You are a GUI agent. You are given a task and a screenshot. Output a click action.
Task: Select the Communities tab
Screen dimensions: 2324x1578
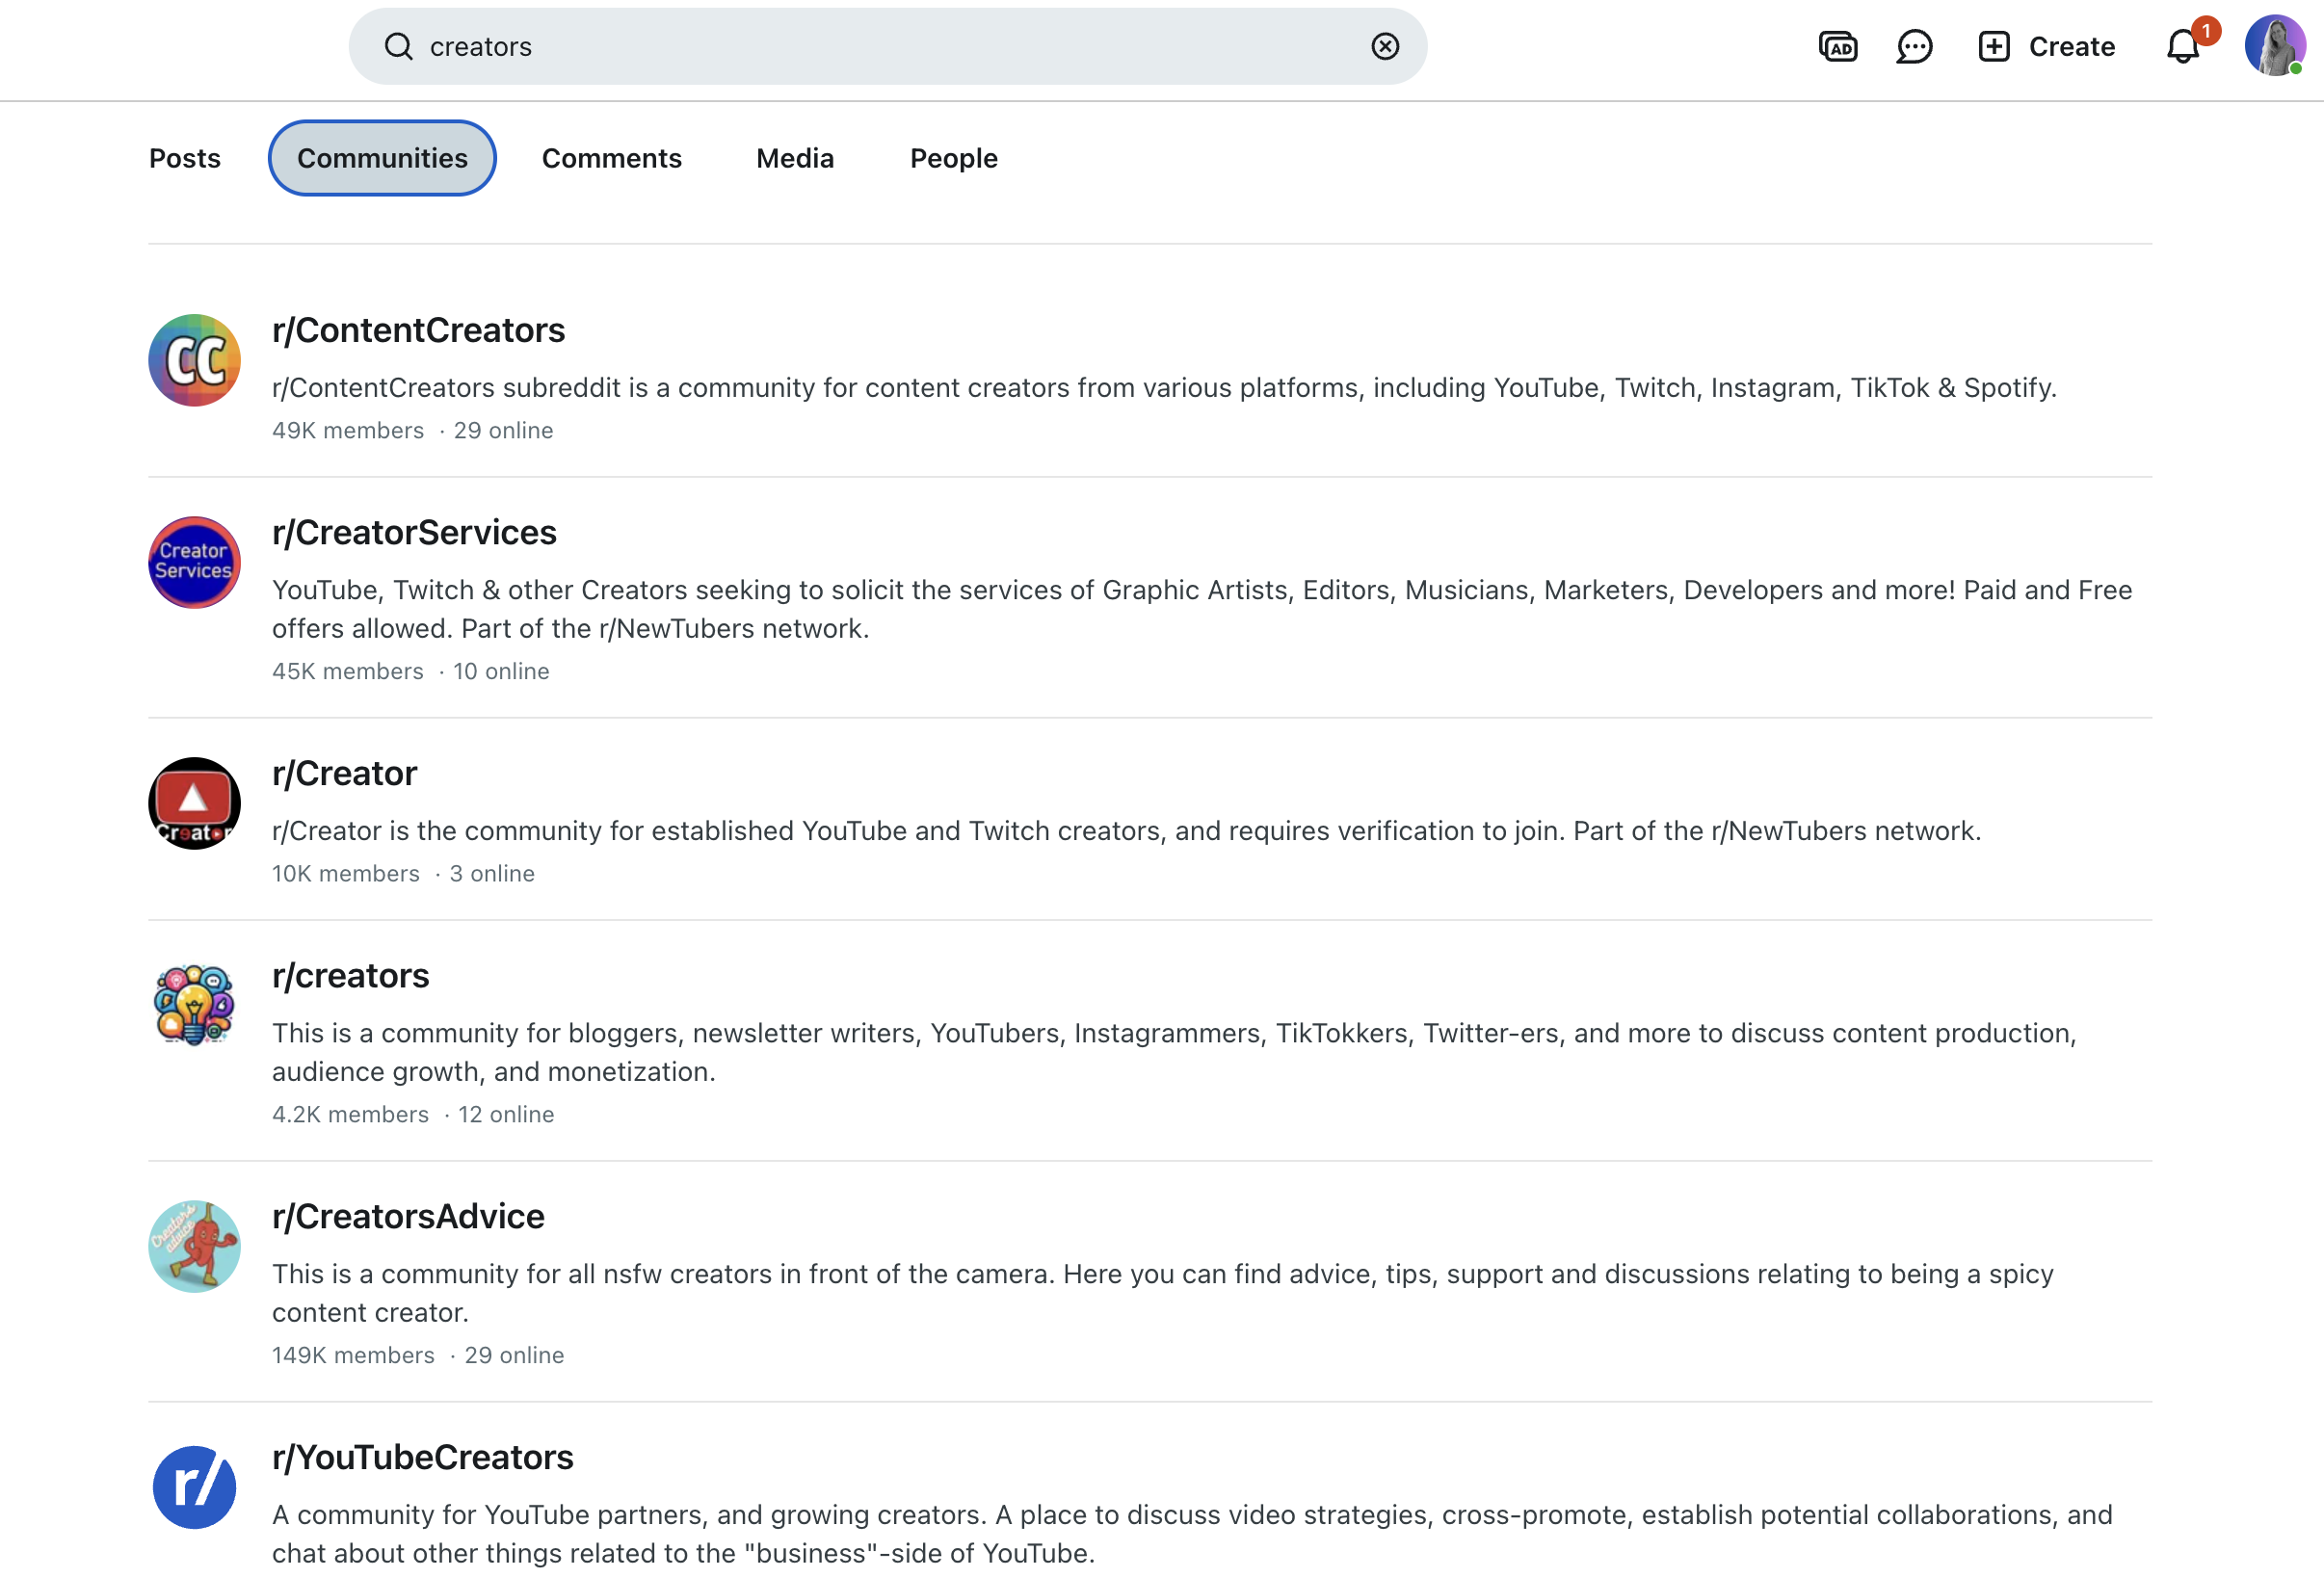pos(382,158)
